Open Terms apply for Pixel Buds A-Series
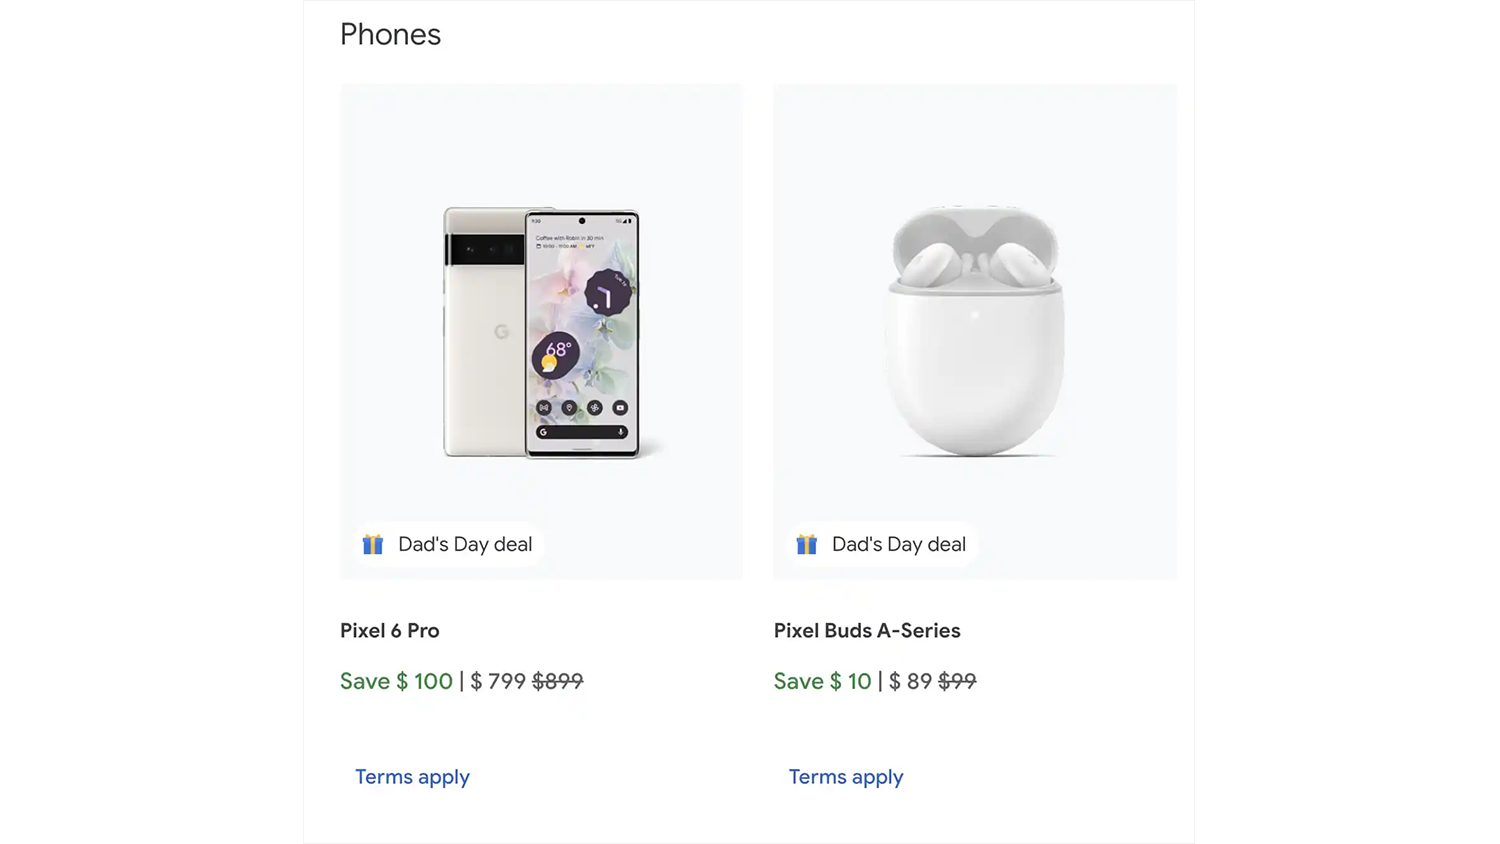Viewport: 1500px width, 844px height. point(846,777)
